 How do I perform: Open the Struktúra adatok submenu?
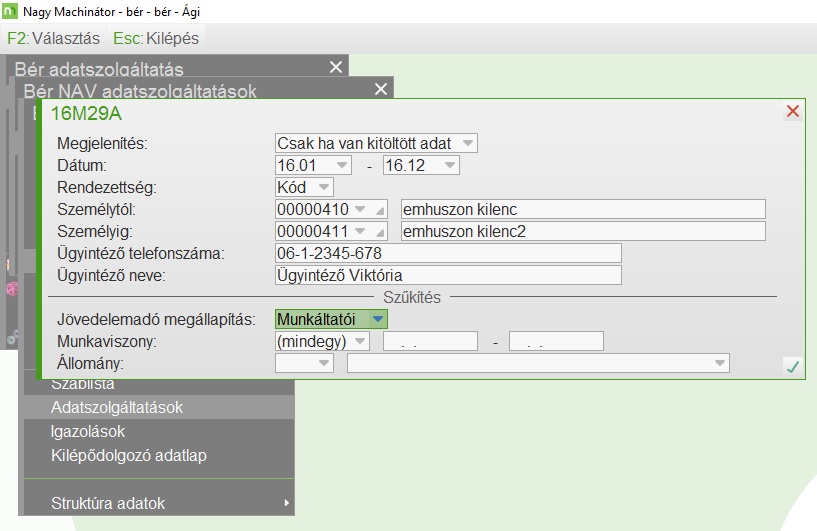[x=159, y=503]
